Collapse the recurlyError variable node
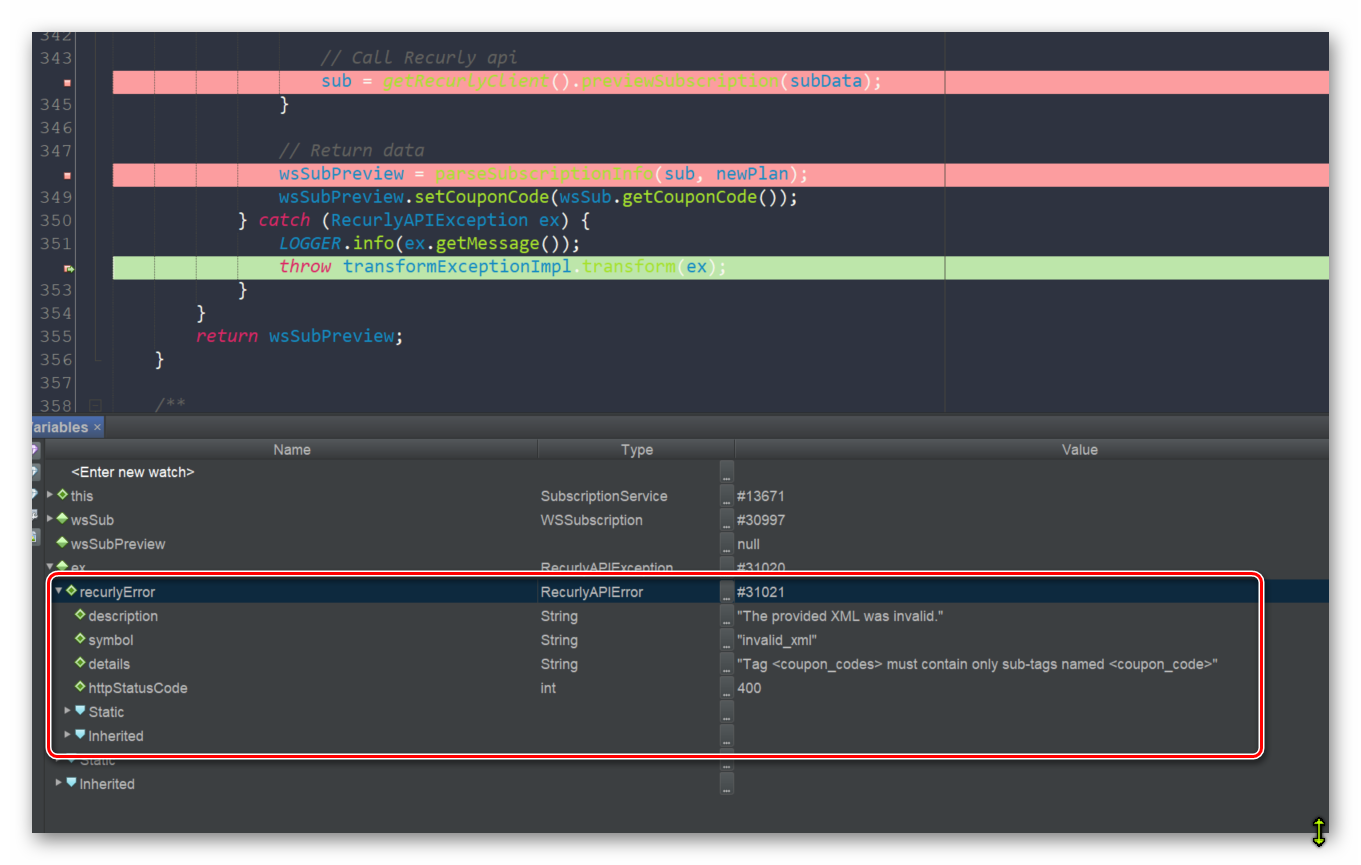Screen dimensions: 1361x865 58,591
